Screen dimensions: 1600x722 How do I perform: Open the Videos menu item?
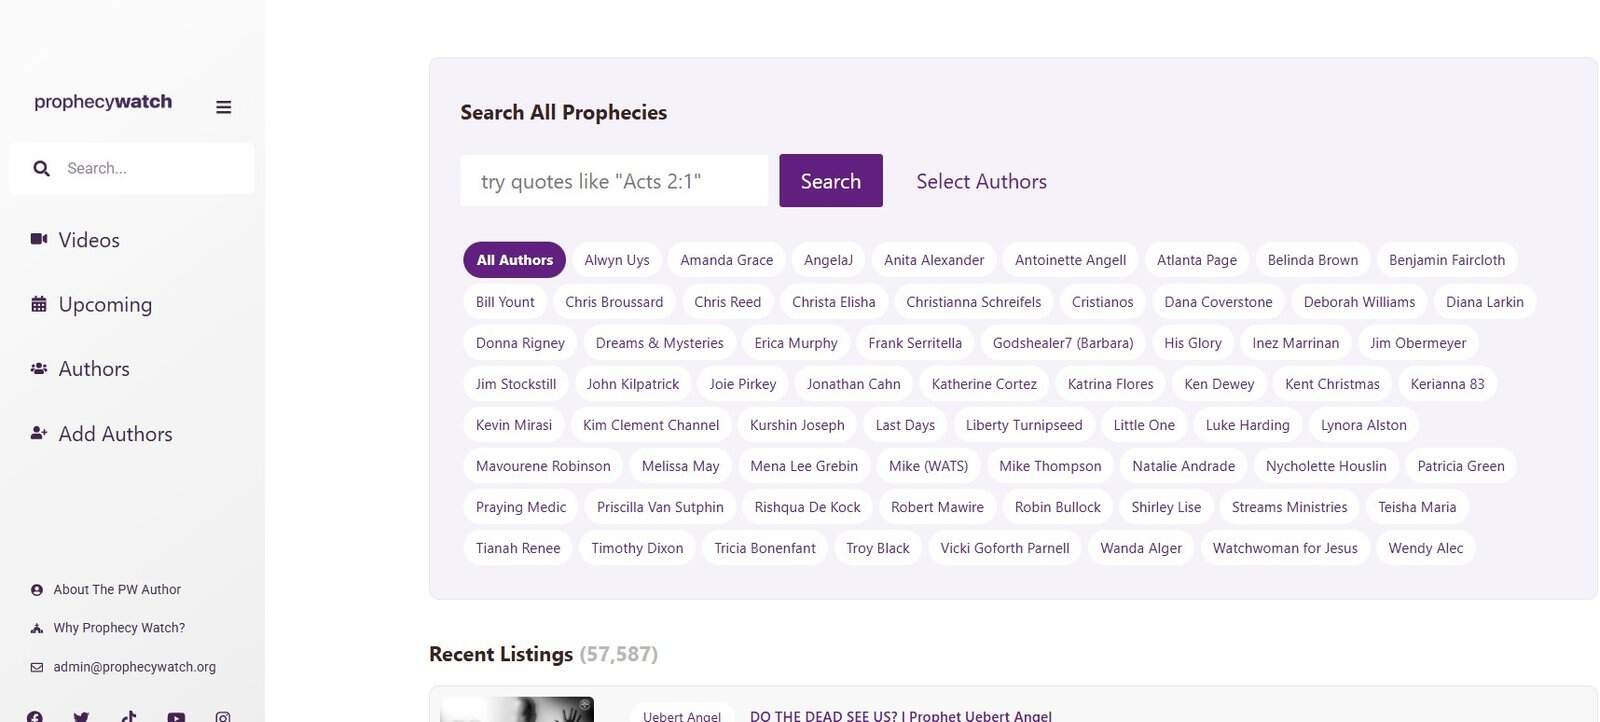[x=89, y=240]
